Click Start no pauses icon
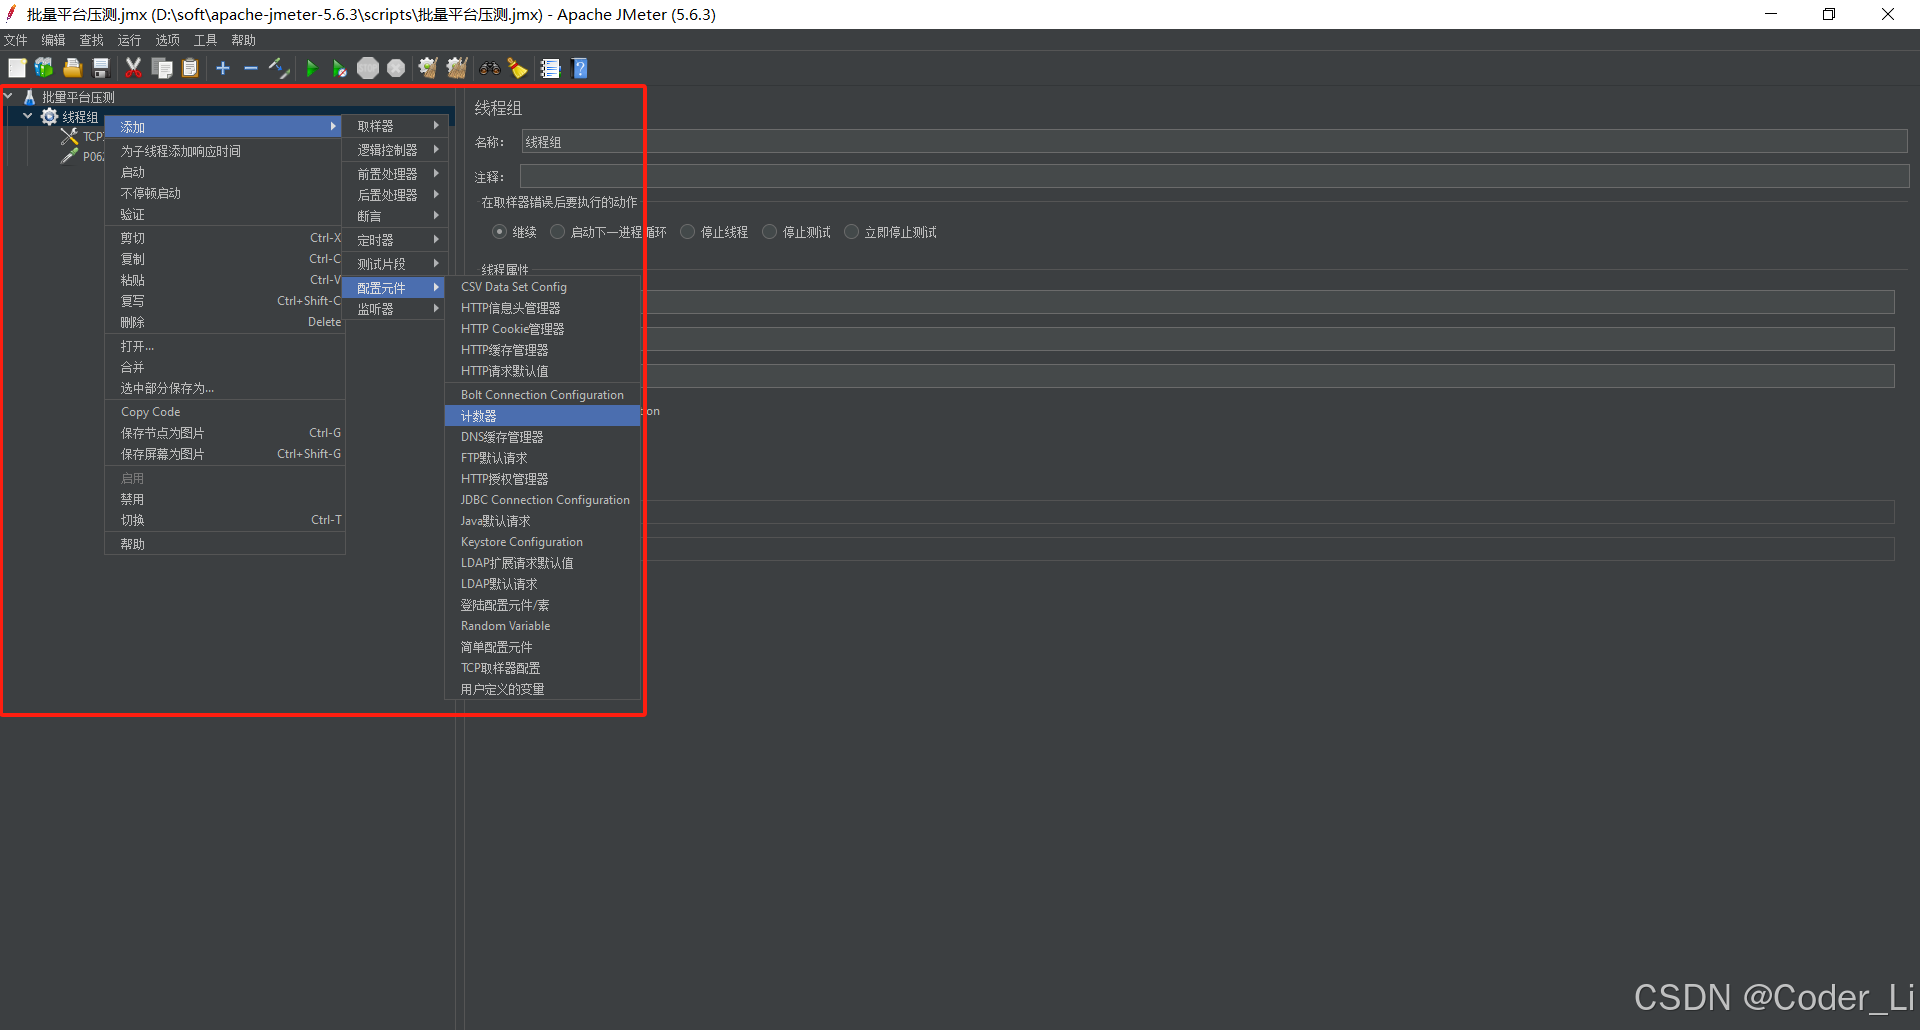This screenshot has width=1920, height=1030. pyautogui.click(x=340, y=68)
